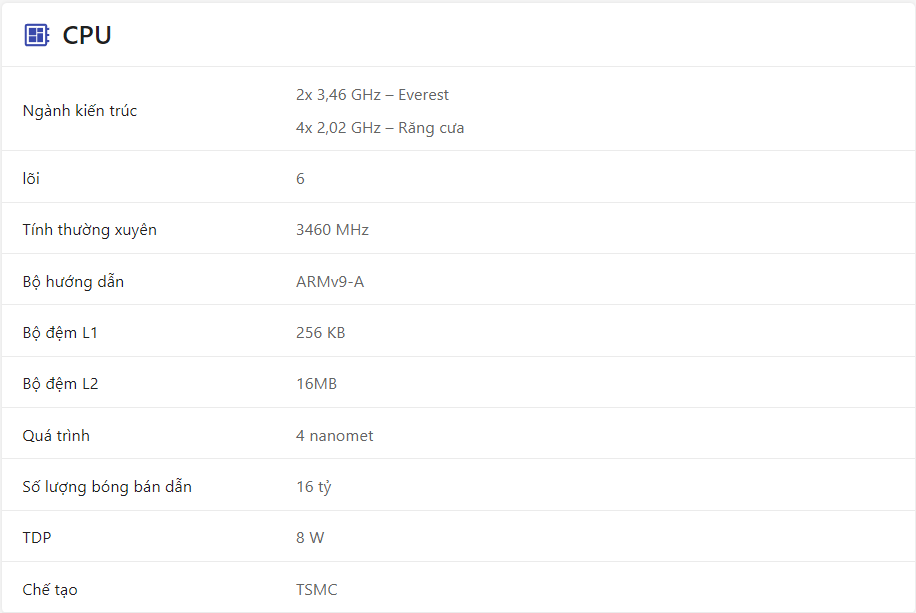916x613 pixels.
Task: Click the 3460 MHz frequency value
Action: (x=332, y=230)
